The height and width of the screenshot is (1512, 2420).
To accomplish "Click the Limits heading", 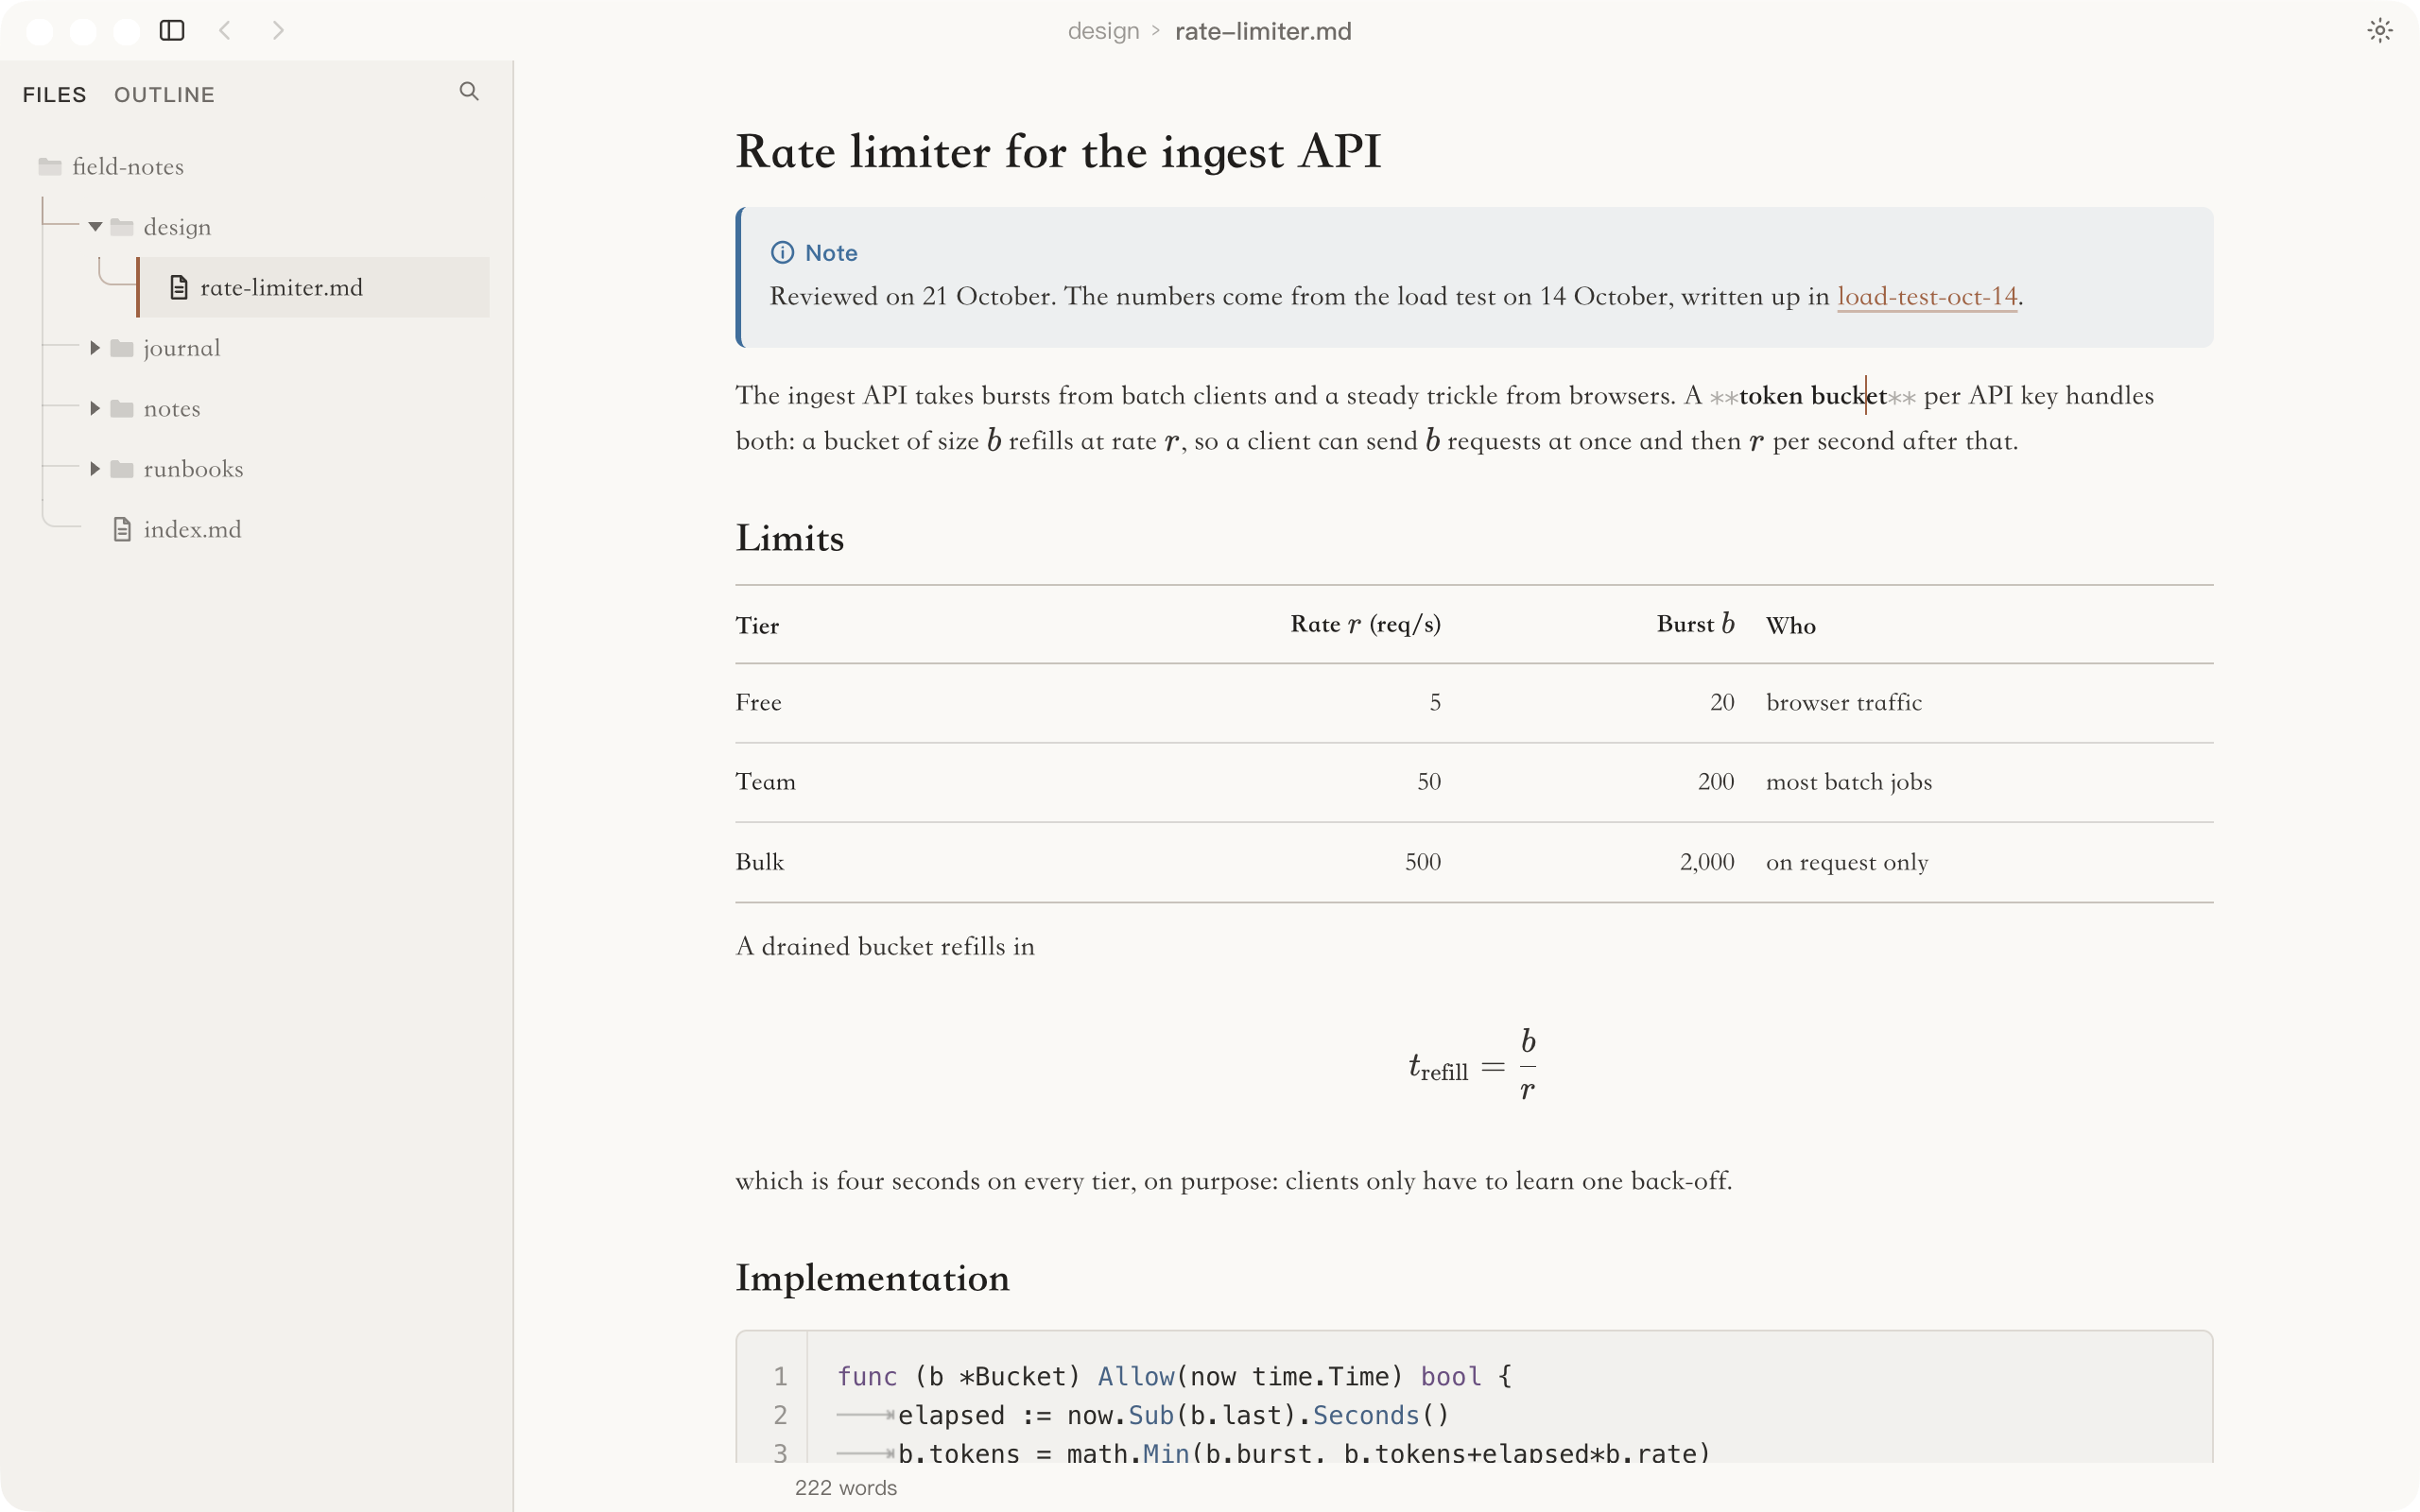I will tap(790, 538).
